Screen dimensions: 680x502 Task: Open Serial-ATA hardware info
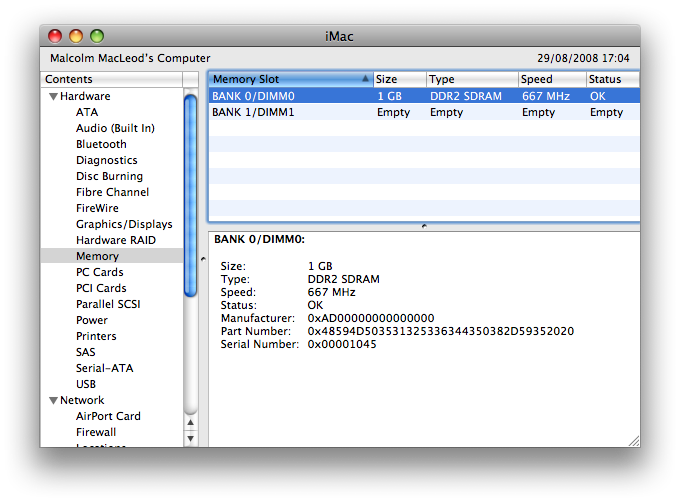[105, 368]
